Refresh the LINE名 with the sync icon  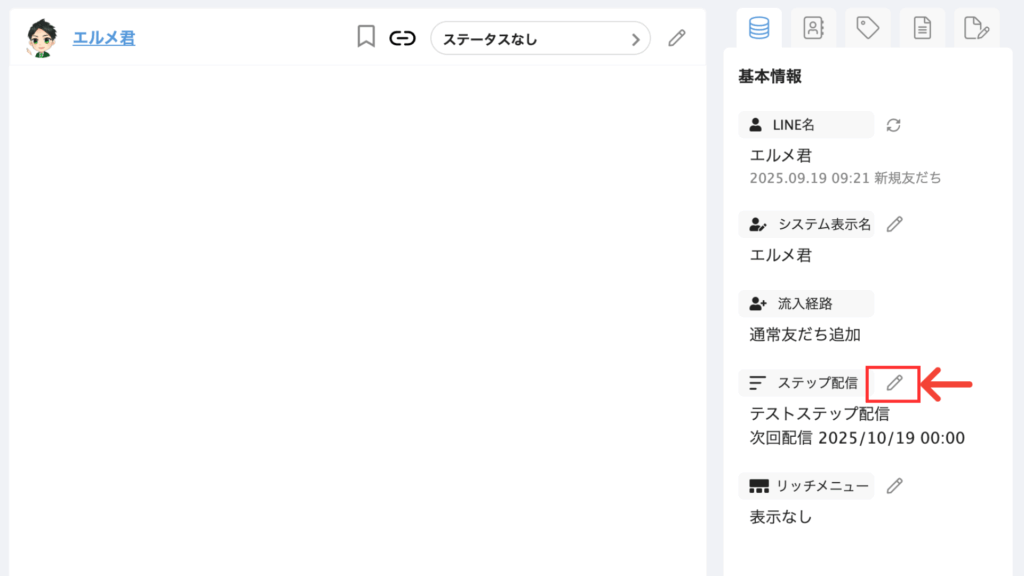pos(894,125)
